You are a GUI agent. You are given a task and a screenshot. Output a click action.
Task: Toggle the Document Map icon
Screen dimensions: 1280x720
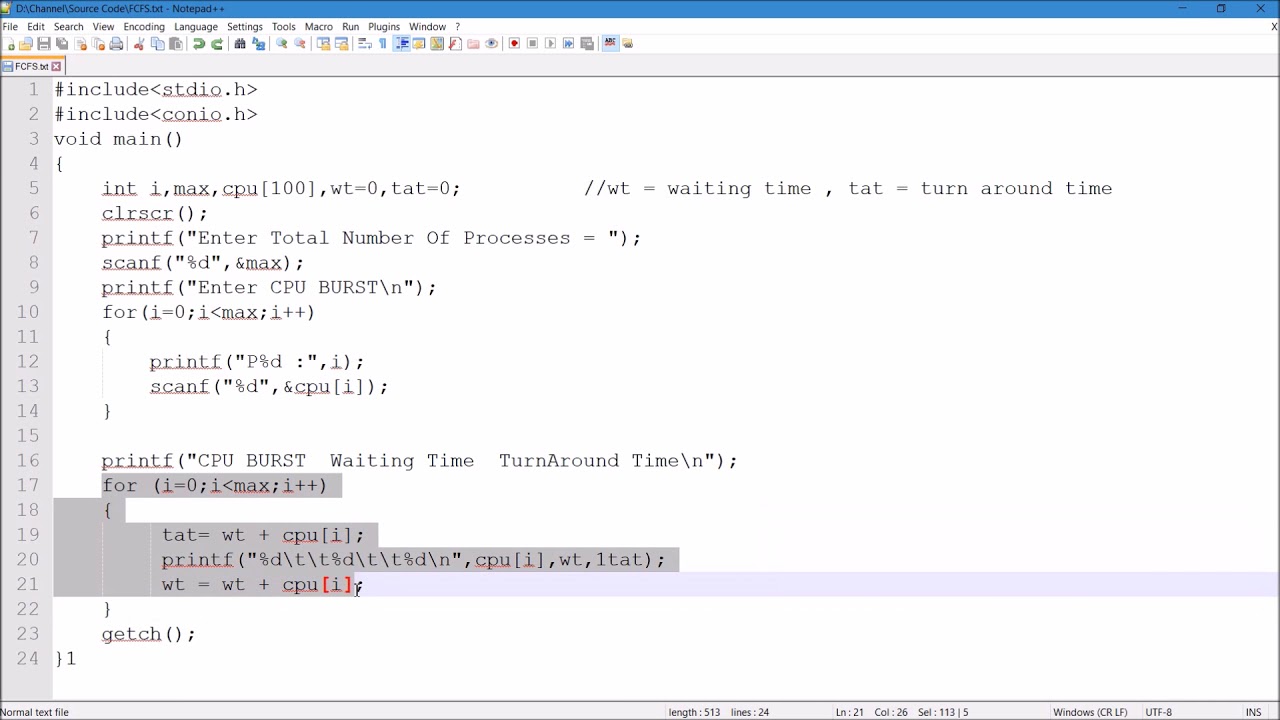[x=437, y=43]
